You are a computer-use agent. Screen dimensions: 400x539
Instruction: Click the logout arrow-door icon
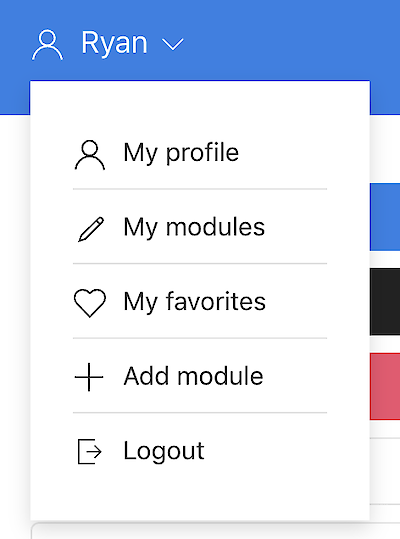89,451
